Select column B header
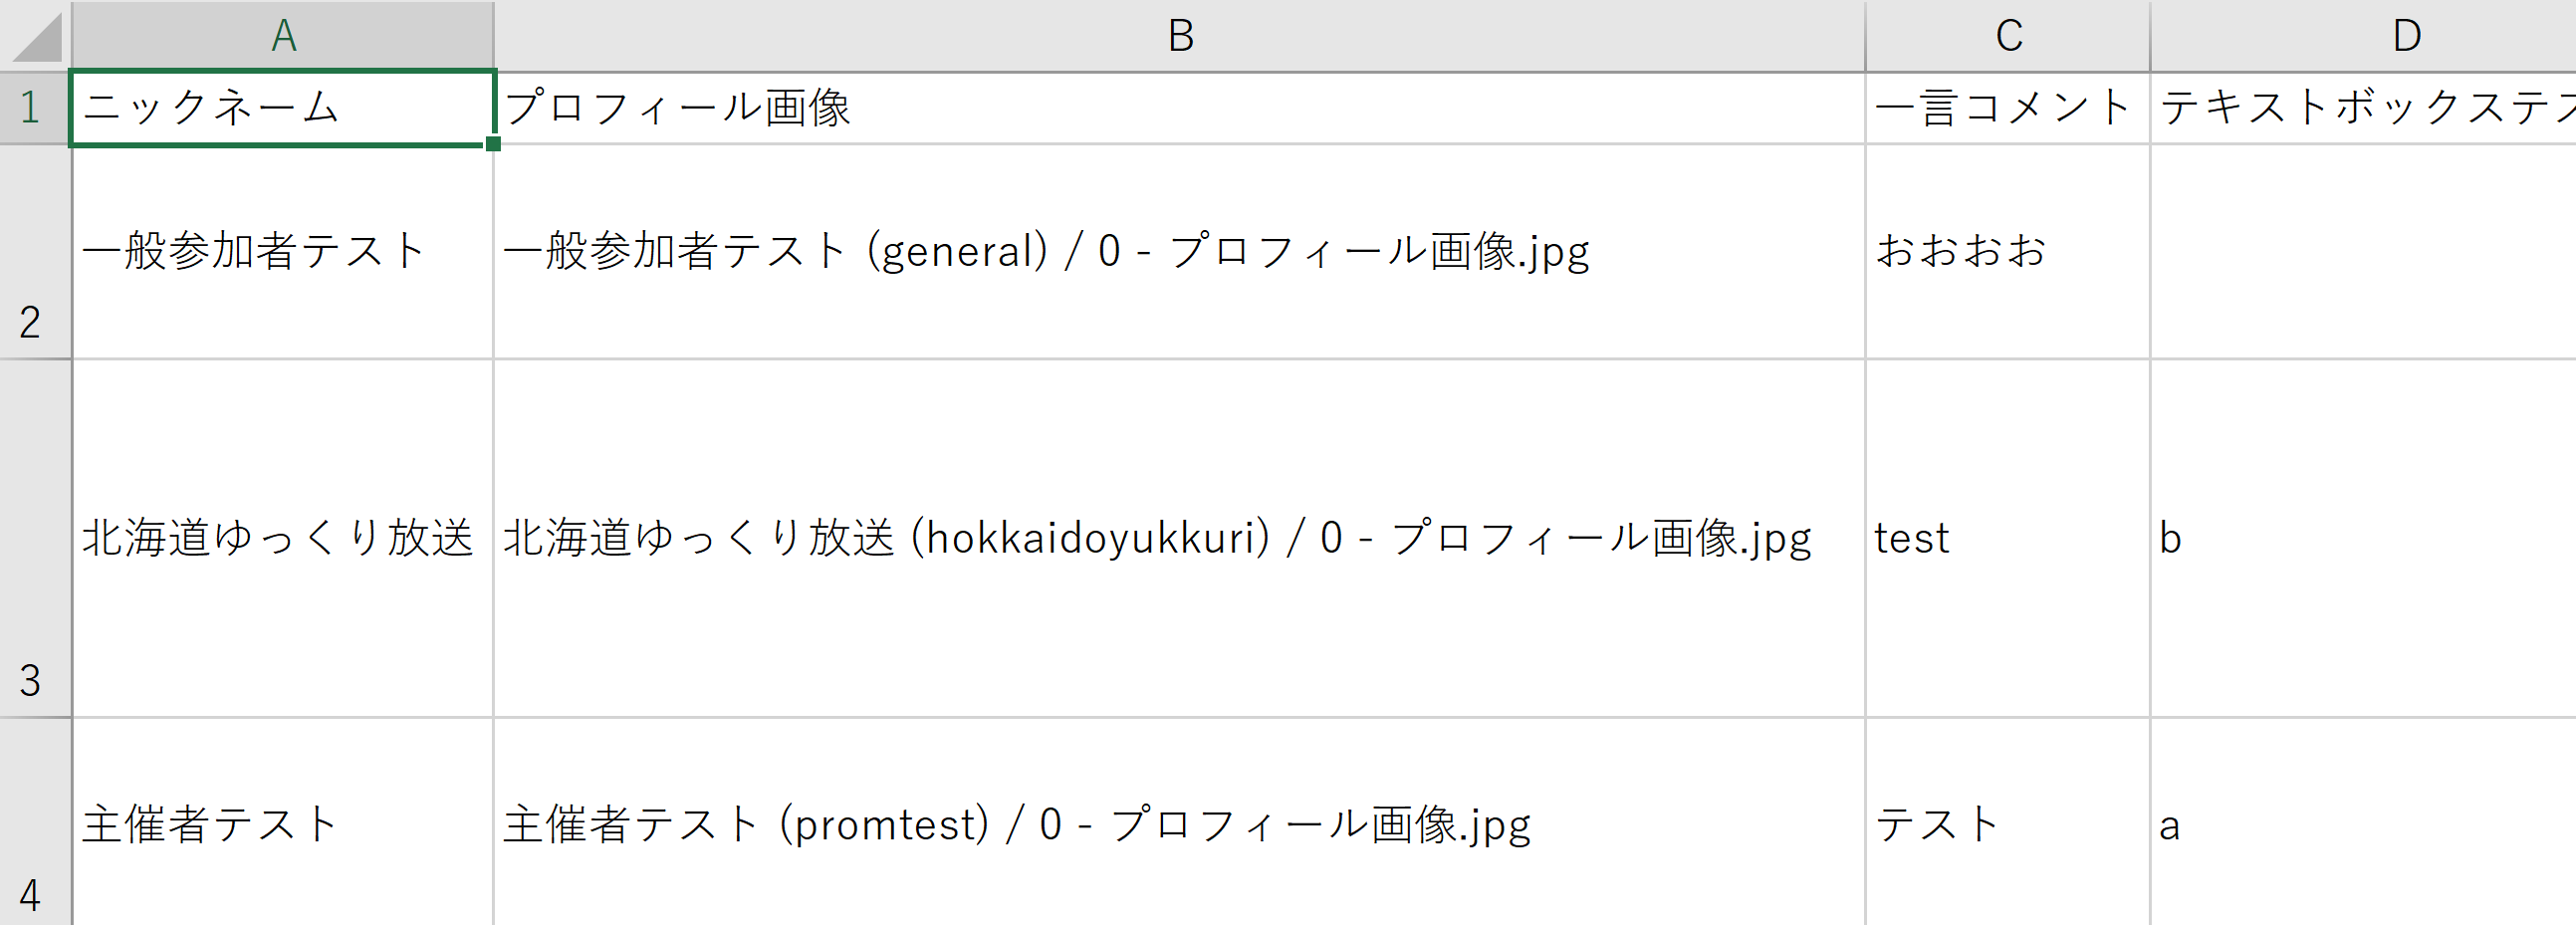 coord(1180,36)
